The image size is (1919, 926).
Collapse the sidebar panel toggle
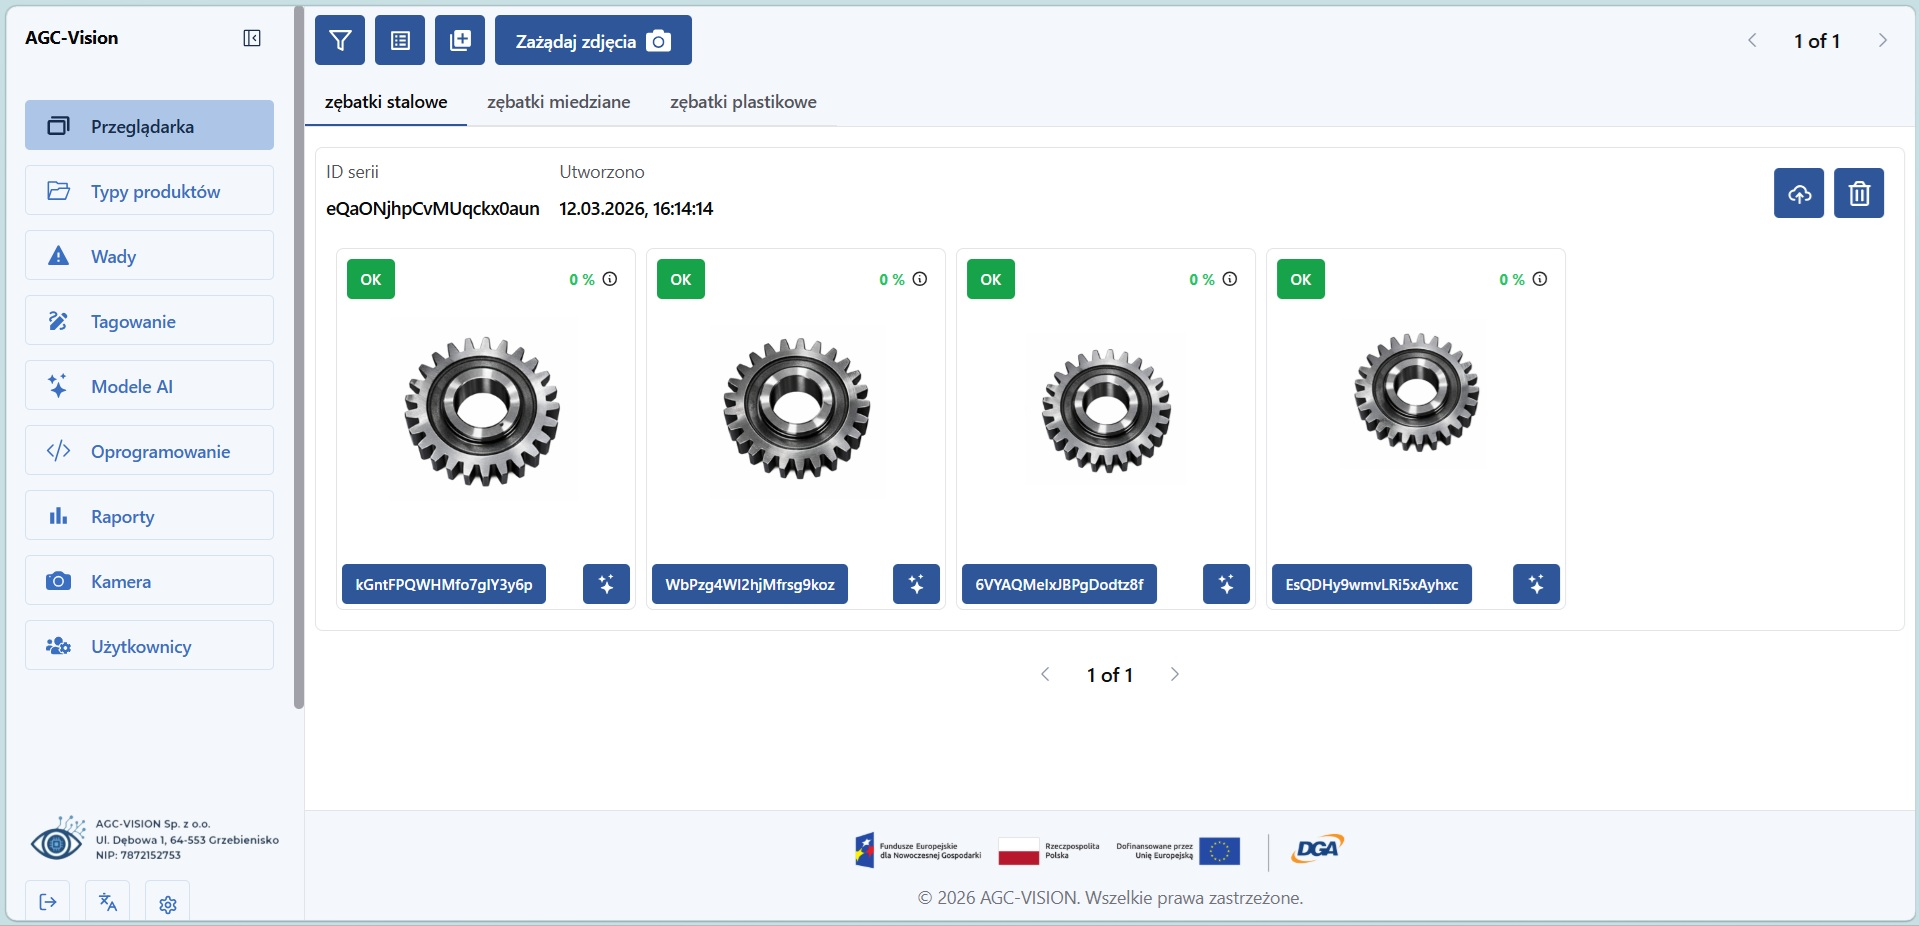coord(252,38)
